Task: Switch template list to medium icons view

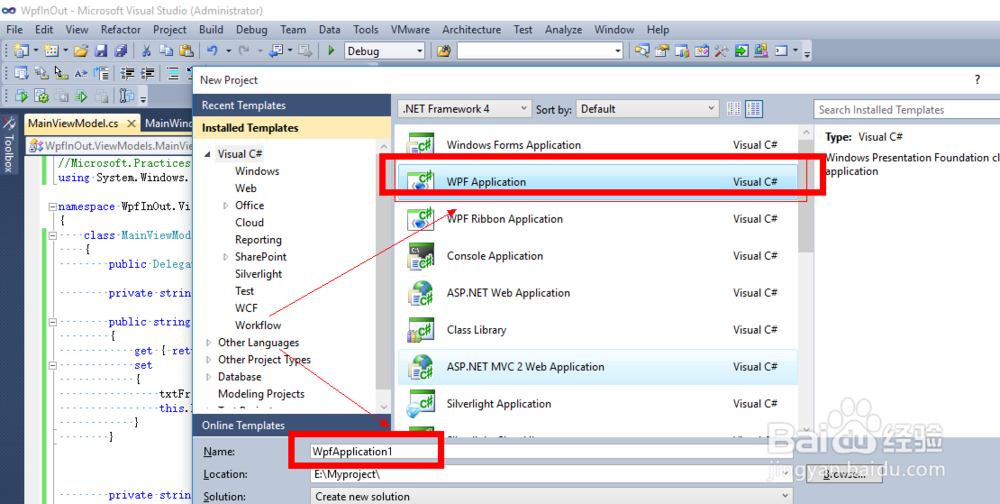Action: 753,109
